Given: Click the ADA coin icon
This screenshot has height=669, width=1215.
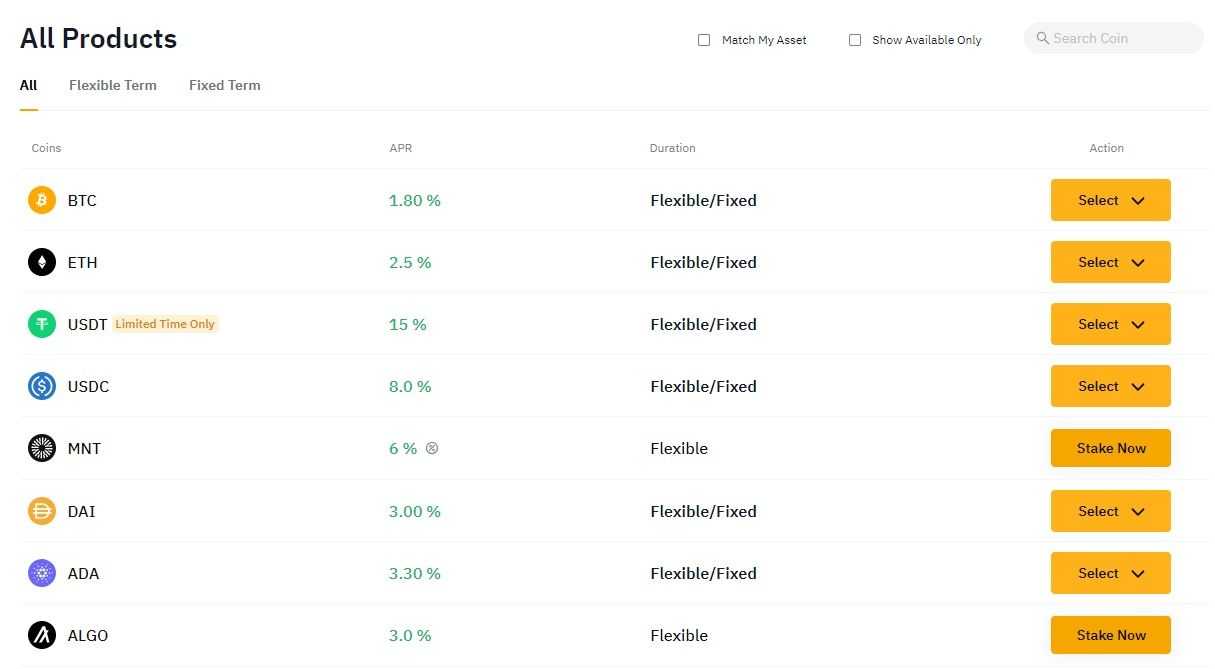Looking at the screenshot, I should (x=41, y=573).
